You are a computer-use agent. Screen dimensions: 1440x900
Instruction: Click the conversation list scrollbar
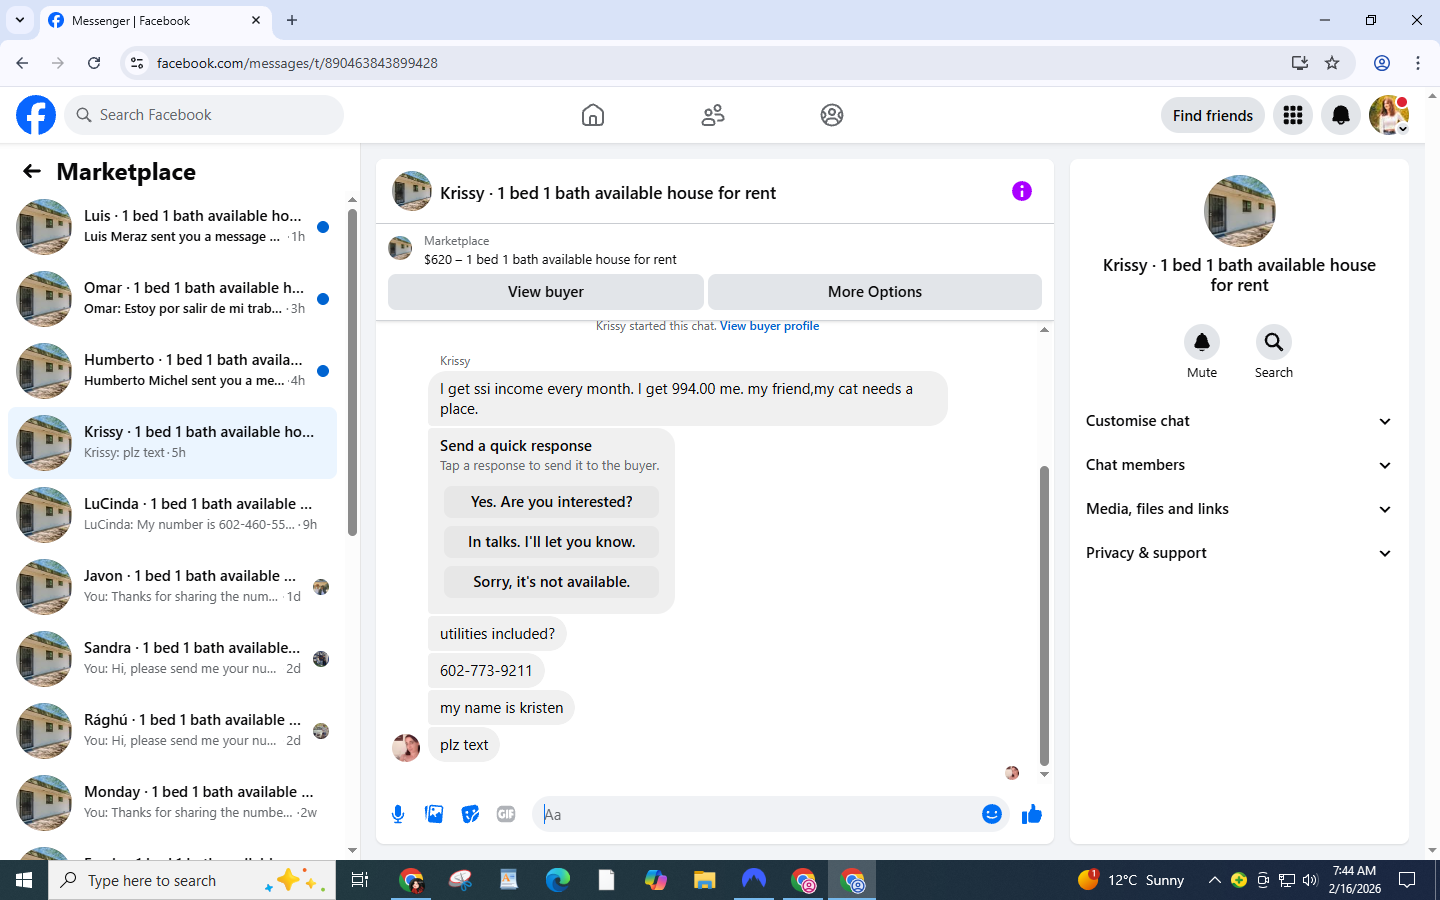(352, 372)
